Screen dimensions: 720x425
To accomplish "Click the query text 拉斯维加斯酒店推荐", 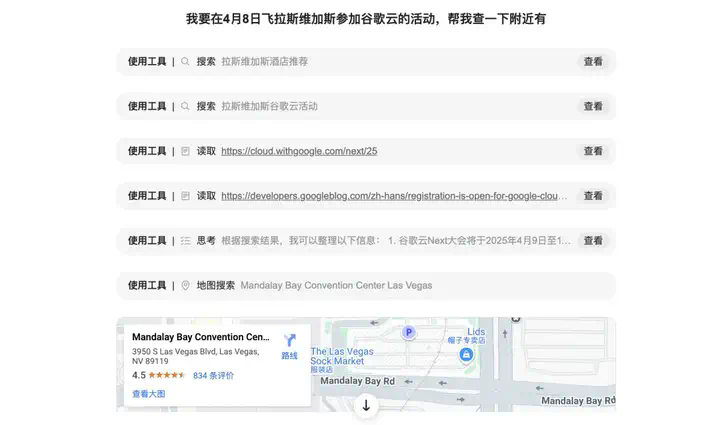I will pyautogui.click(x=264, y=62).
